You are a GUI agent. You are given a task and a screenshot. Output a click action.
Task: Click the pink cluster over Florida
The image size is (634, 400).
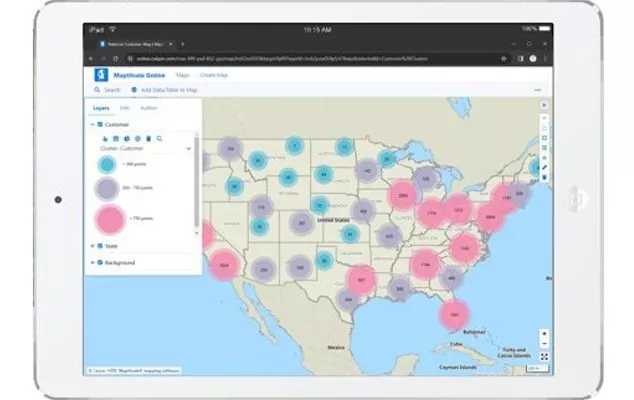(x=455, y=315)
